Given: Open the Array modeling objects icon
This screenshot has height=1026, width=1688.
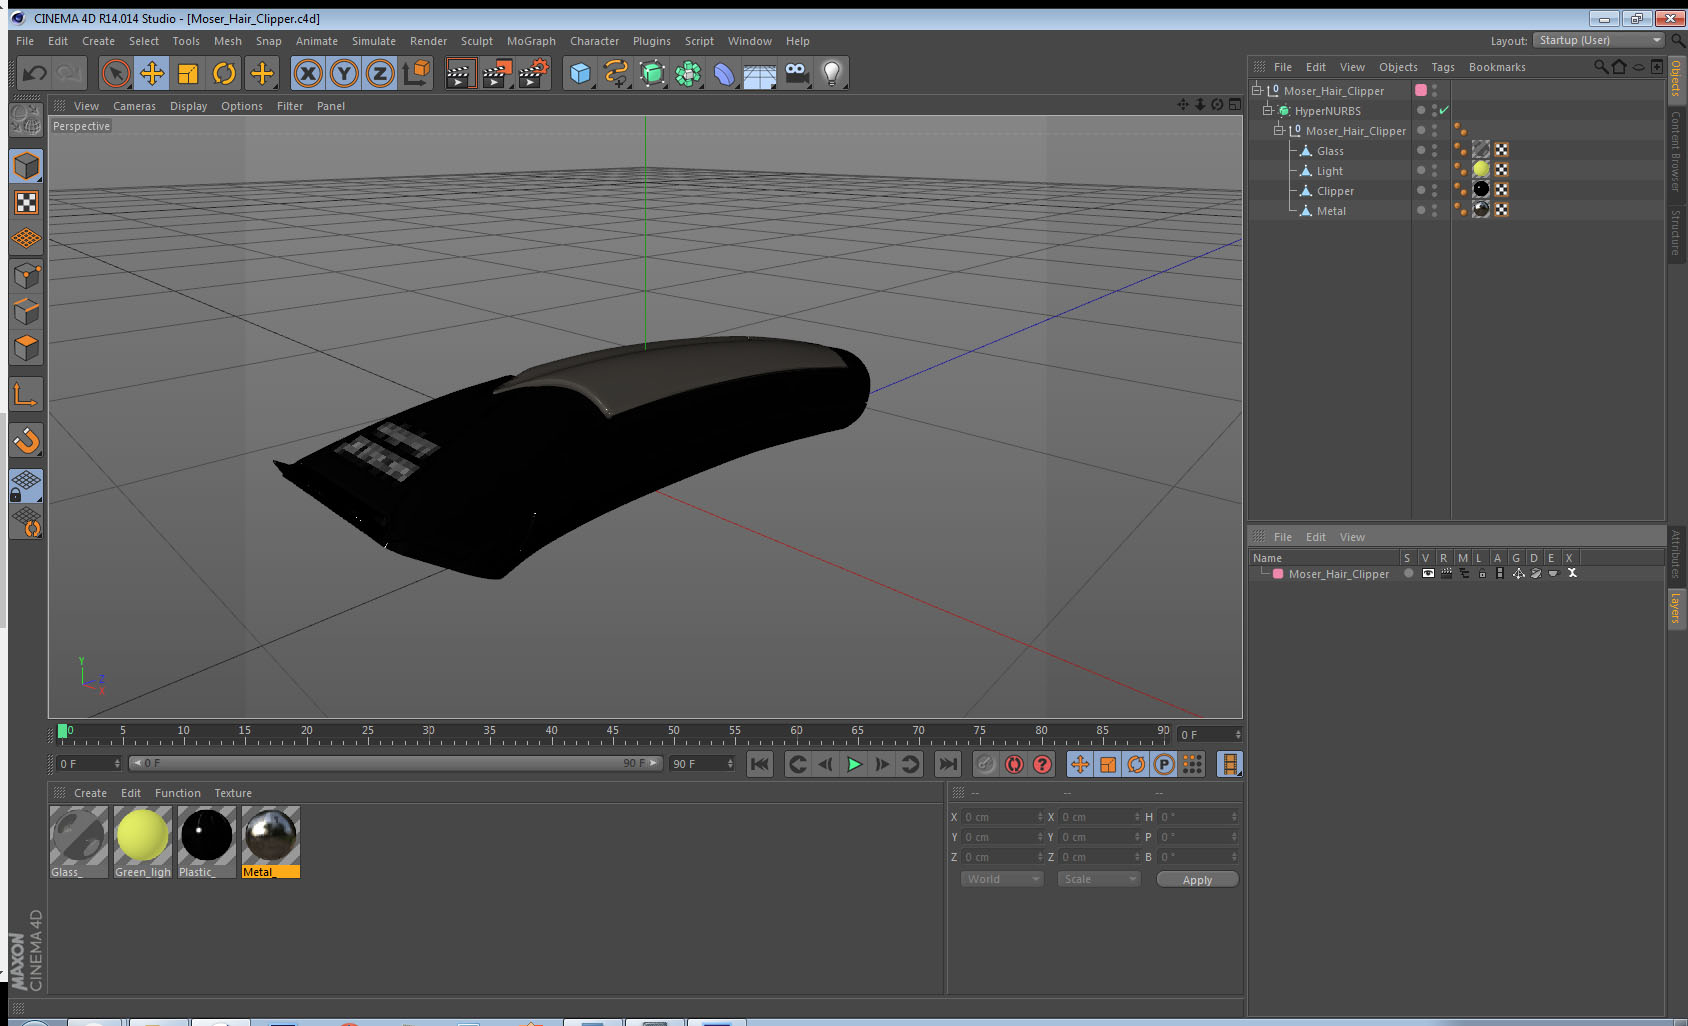Looking at the screenshot, I should pyautogui.click(x=688, y=73).
